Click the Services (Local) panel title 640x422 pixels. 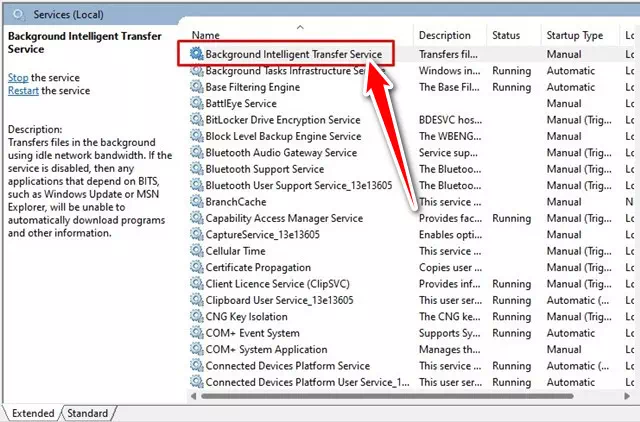pos(68,15)
